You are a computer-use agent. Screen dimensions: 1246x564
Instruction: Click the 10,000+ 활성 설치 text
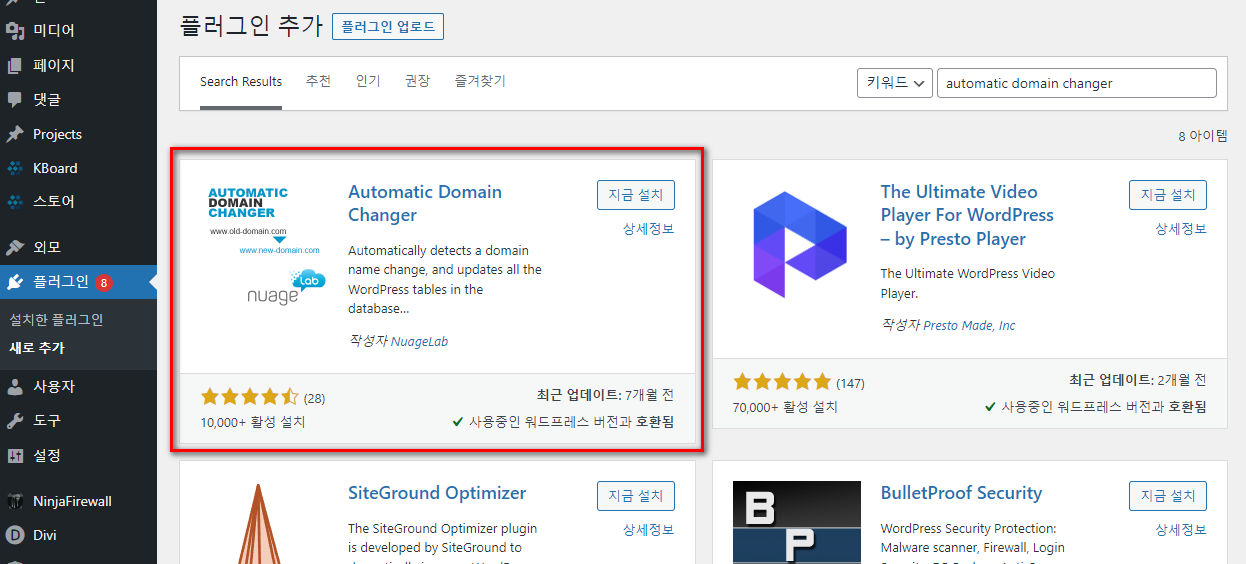(x=253, y=422)
